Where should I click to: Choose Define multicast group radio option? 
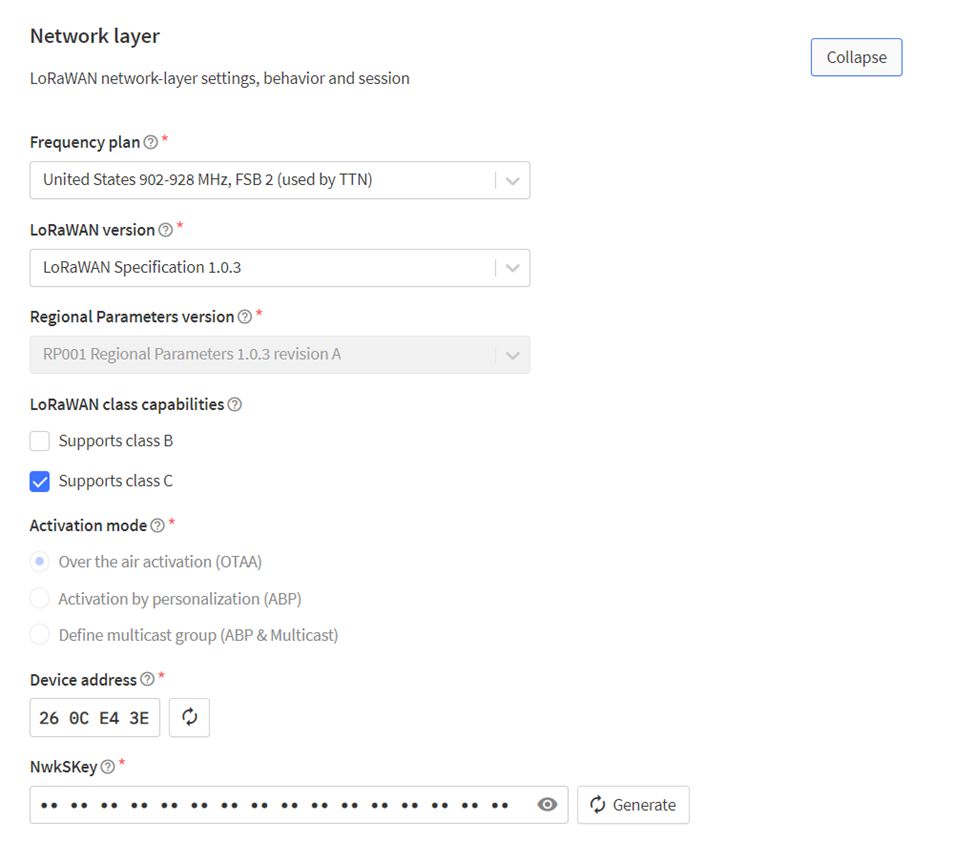pos(40,635)
